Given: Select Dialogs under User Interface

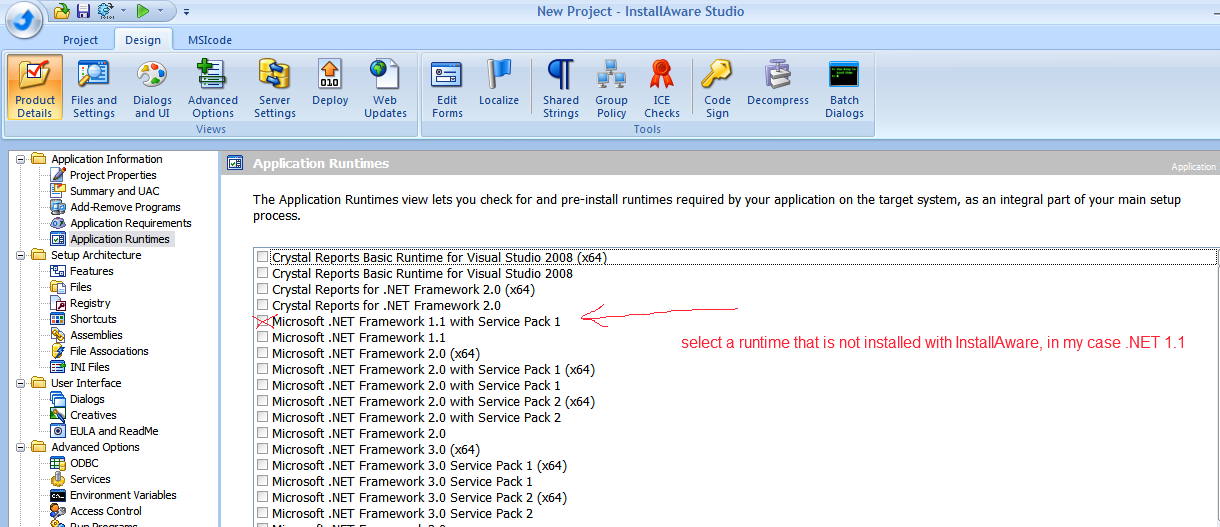Looking at the screenshot, I should [x=87, y=399].
